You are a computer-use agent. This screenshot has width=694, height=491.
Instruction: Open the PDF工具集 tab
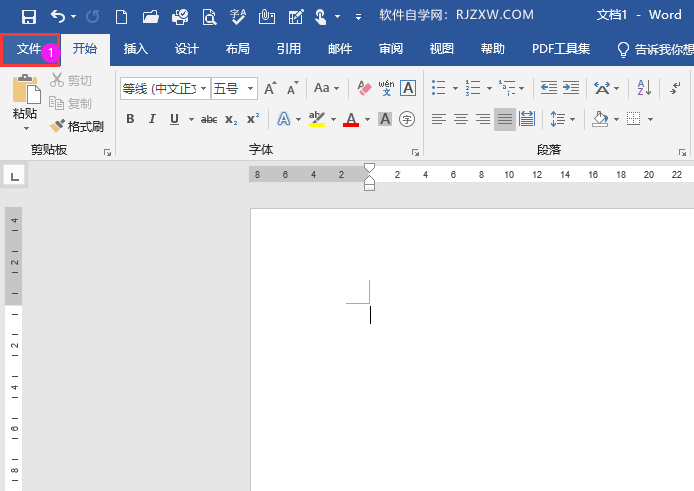pos(561,49)
